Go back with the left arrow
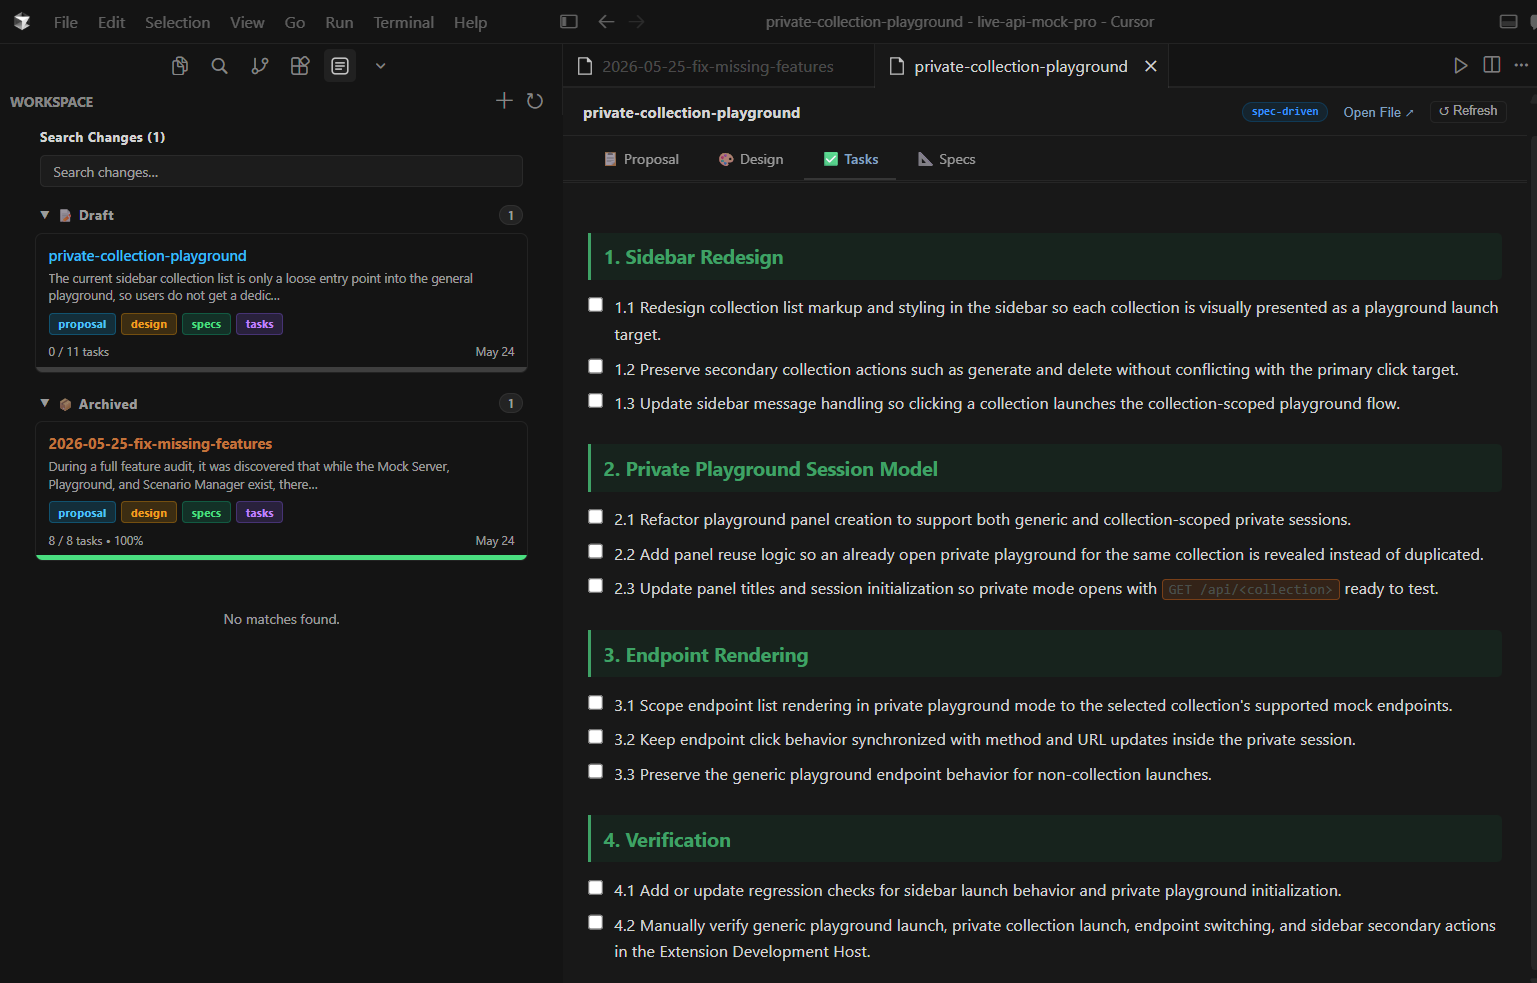Screen dimensions: 1537x983 (606, 21)
